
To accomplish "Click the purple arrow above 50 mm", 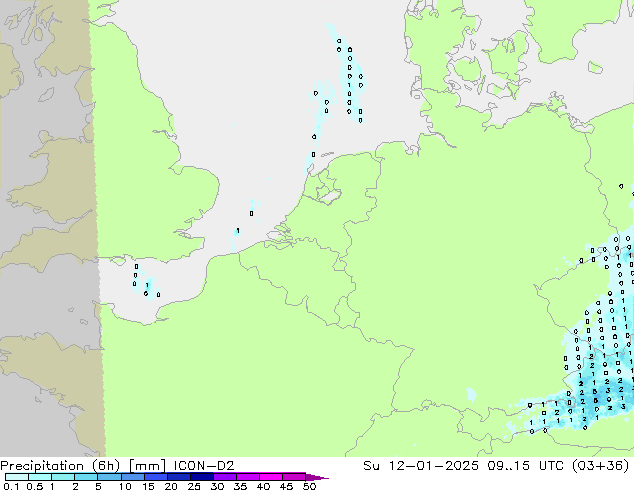I will [x=317, y=477].
